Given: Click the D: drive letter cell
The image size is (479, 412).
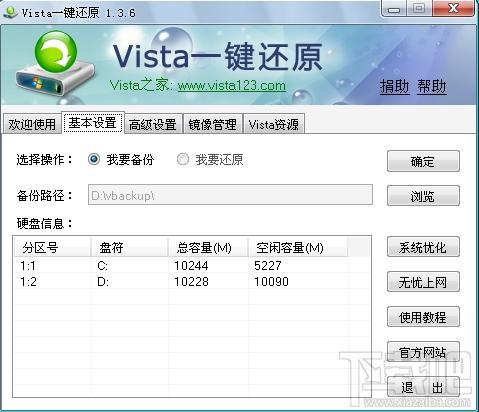Looking at the screenshot, I should pos(103,282).
